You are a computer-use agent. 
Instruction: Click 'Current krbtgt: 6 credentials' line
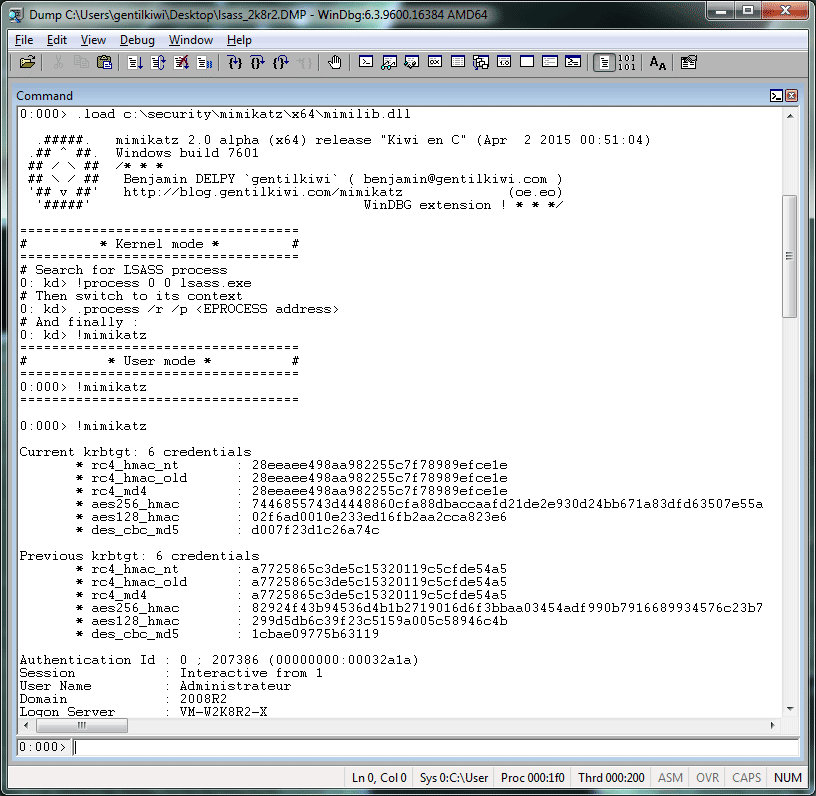[x=135, y=452]
